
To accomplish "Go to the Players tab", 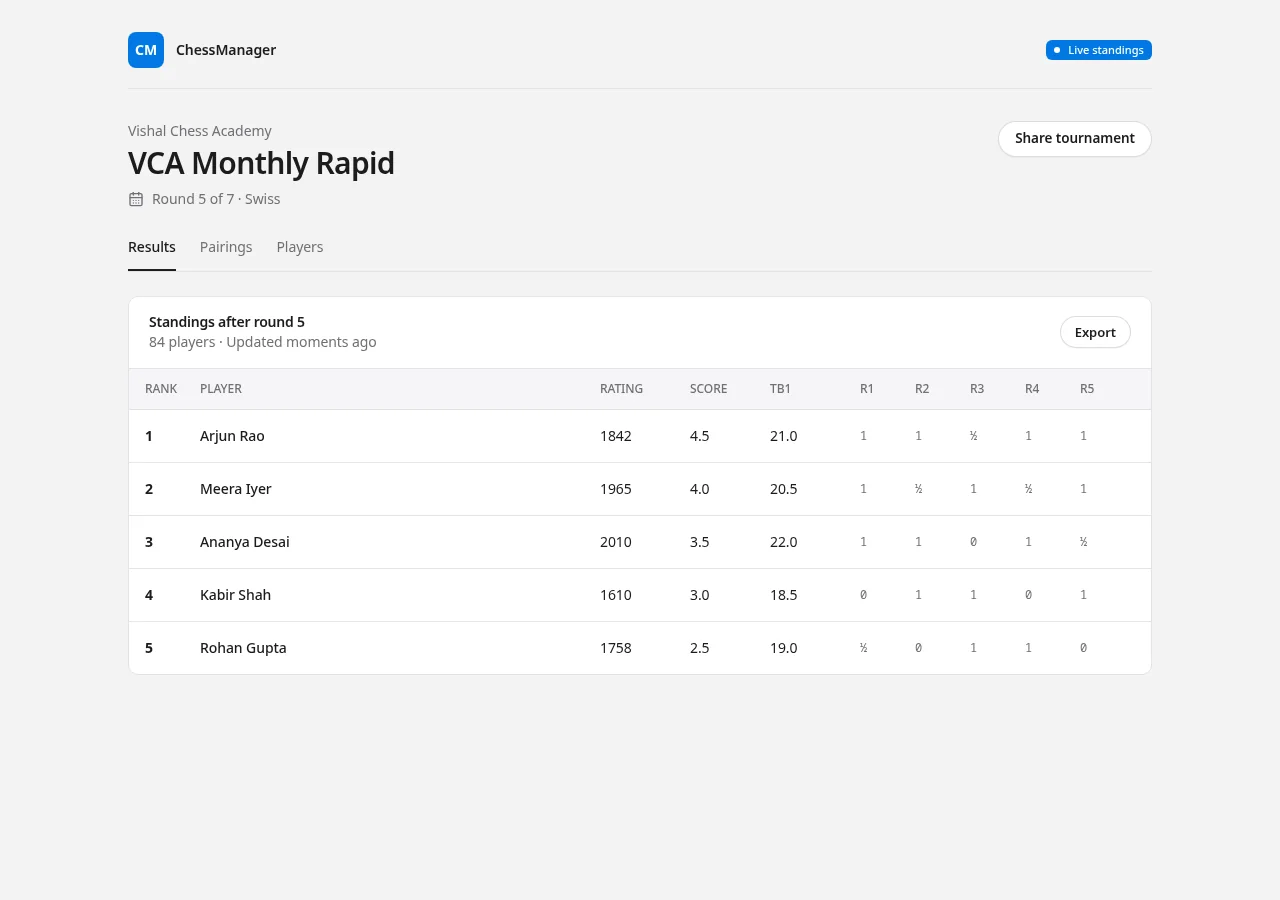I will [300, 247].
